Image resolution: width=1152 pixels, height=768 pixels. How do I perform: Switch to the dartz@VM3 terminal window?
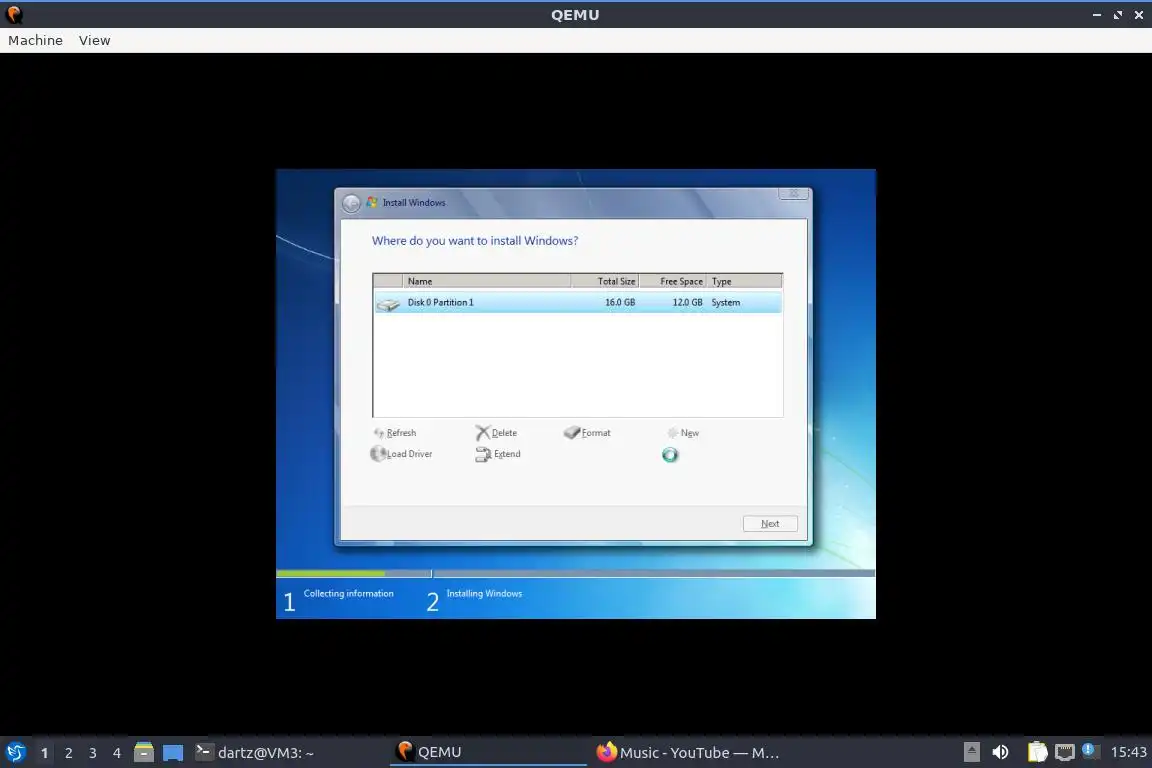(254, 753)
